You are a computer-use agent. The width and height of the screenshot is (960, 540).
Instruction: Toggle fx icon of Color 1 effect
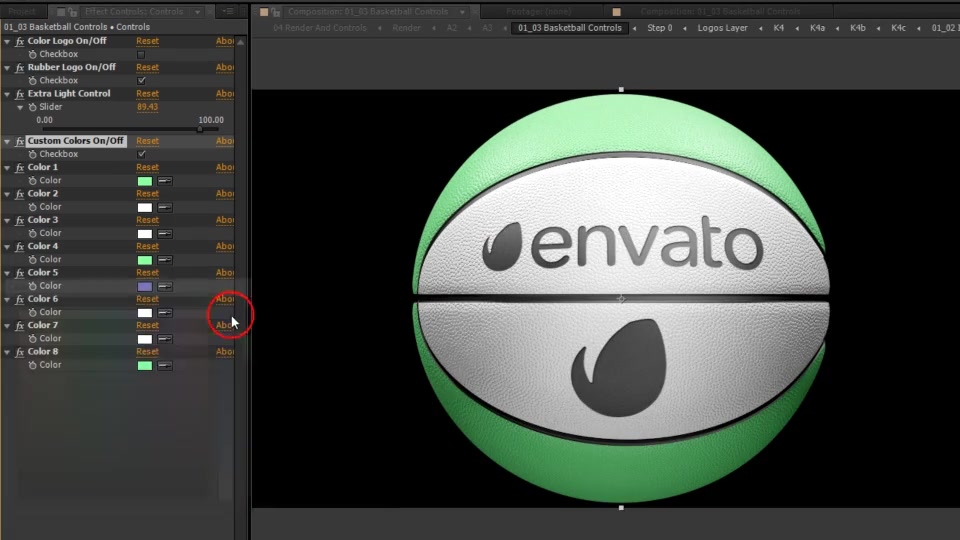coord(20,167)
